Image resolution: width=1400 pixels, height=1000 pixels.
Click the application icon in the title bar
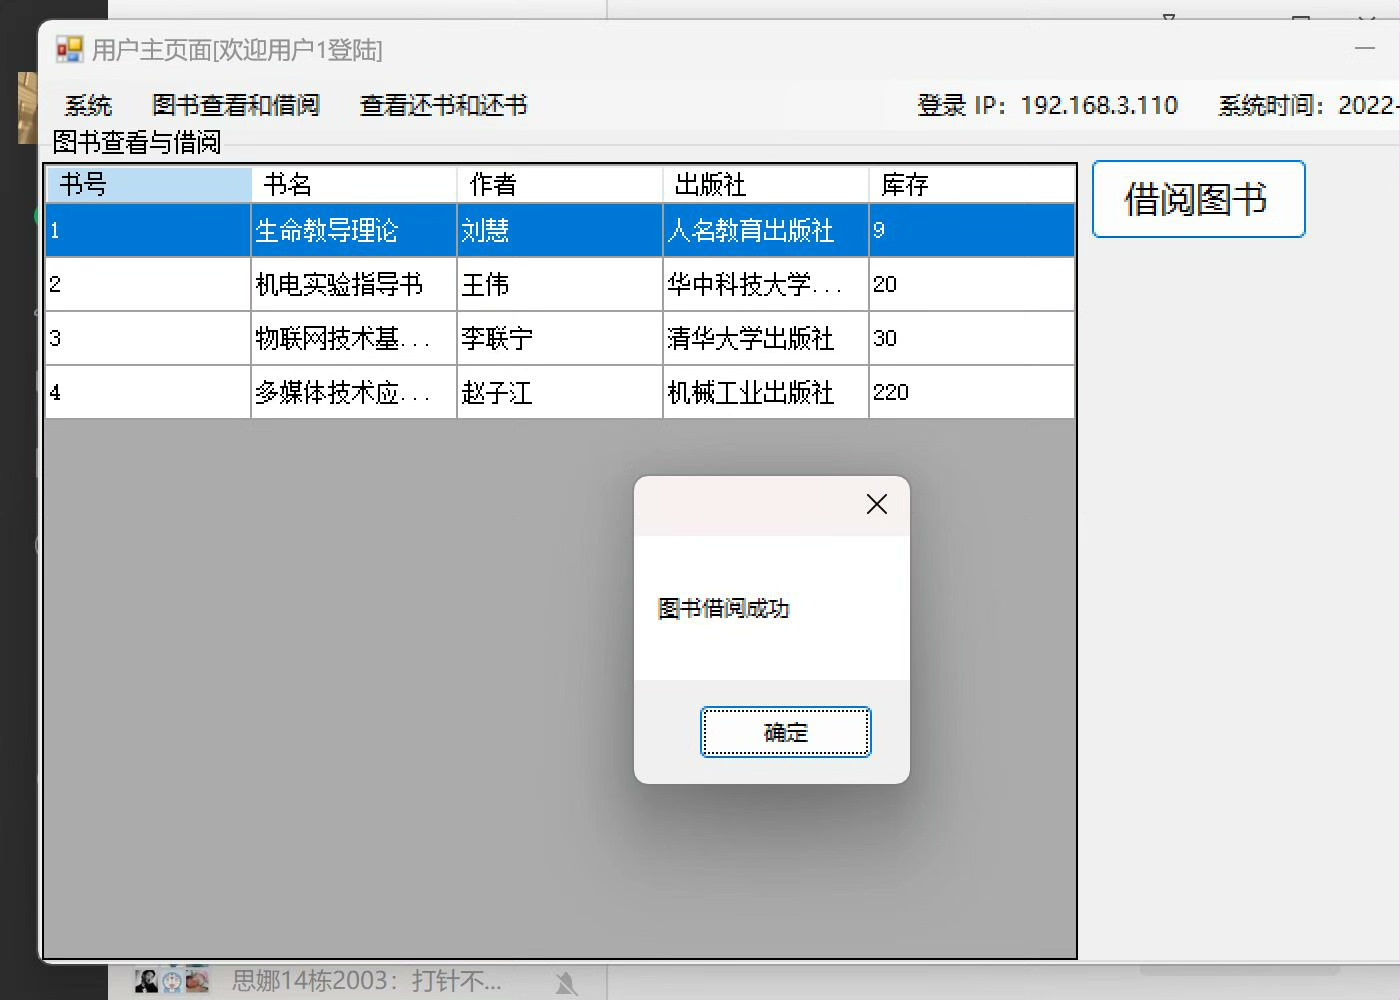click(x=69, y=49)
